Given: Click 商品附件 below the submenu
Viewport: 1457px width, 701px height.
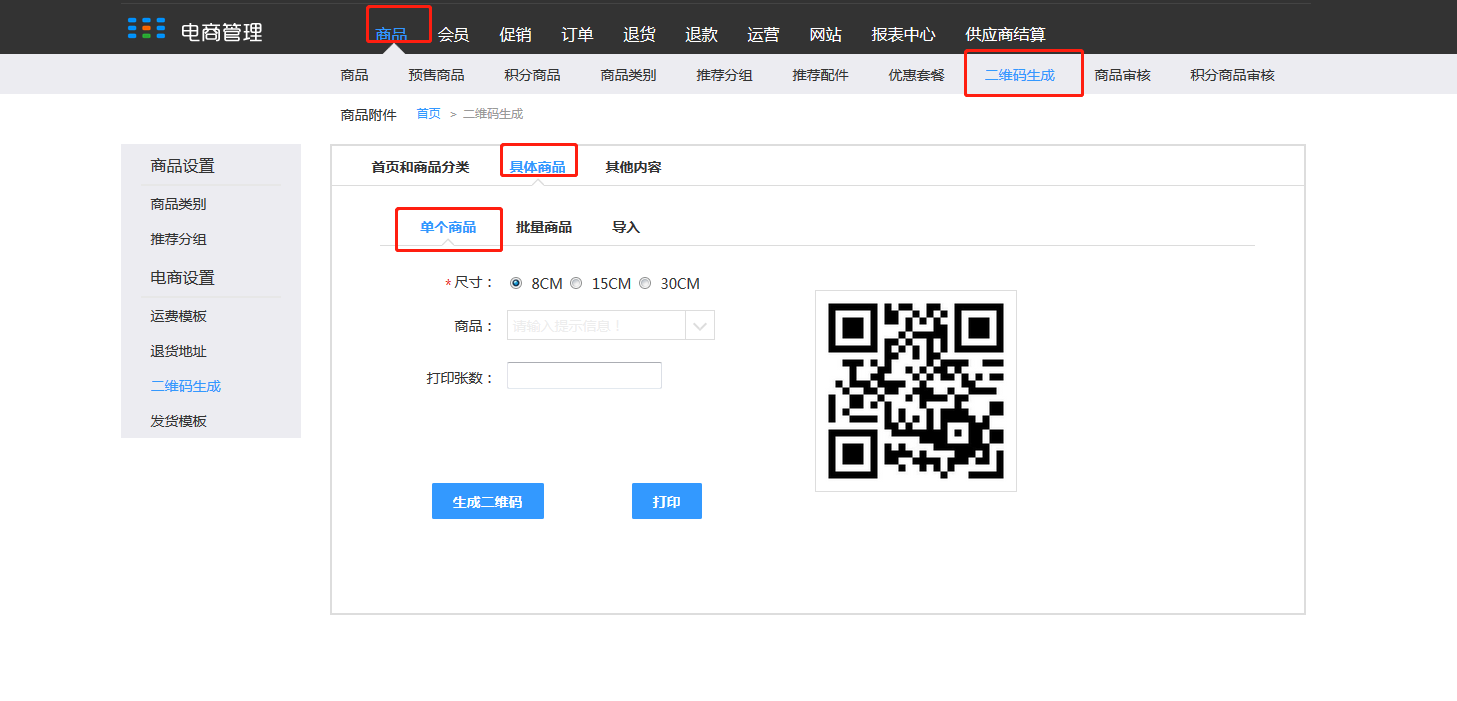Looking at the screenshot, I should (x=368, y=114).
